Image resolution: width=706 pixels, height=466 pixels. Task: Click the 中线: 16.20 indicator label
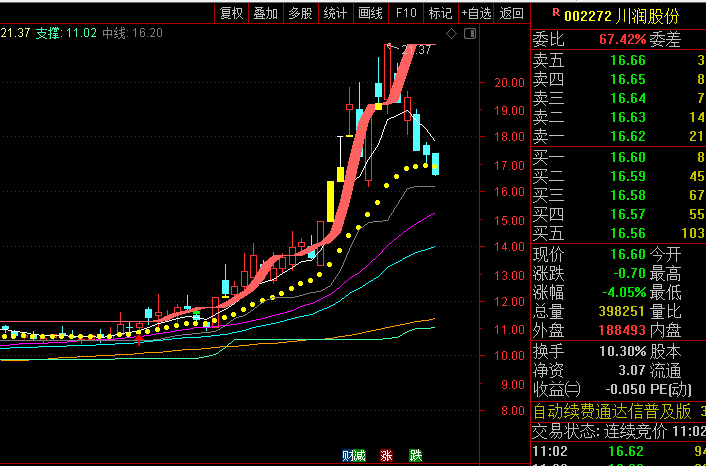click(132, 33)
